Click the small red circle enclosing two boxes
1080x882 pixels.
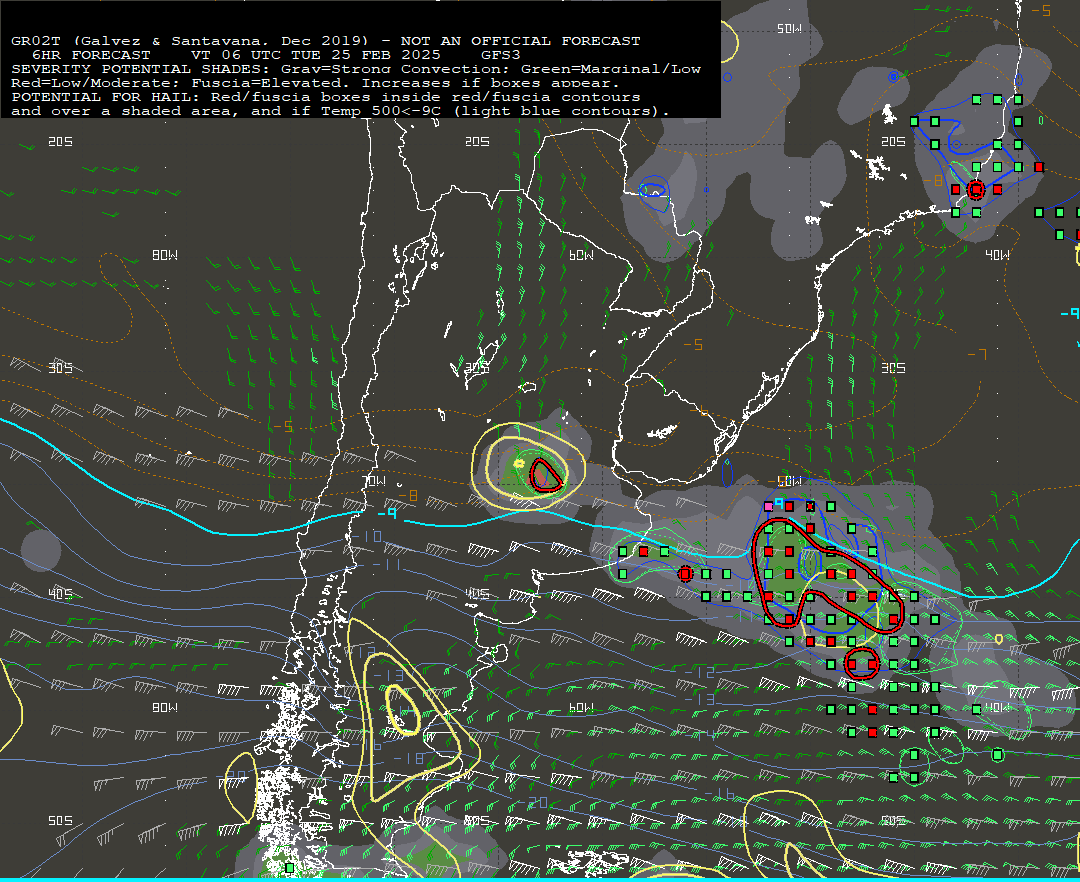pyautogui.click(x=862, y=664)
